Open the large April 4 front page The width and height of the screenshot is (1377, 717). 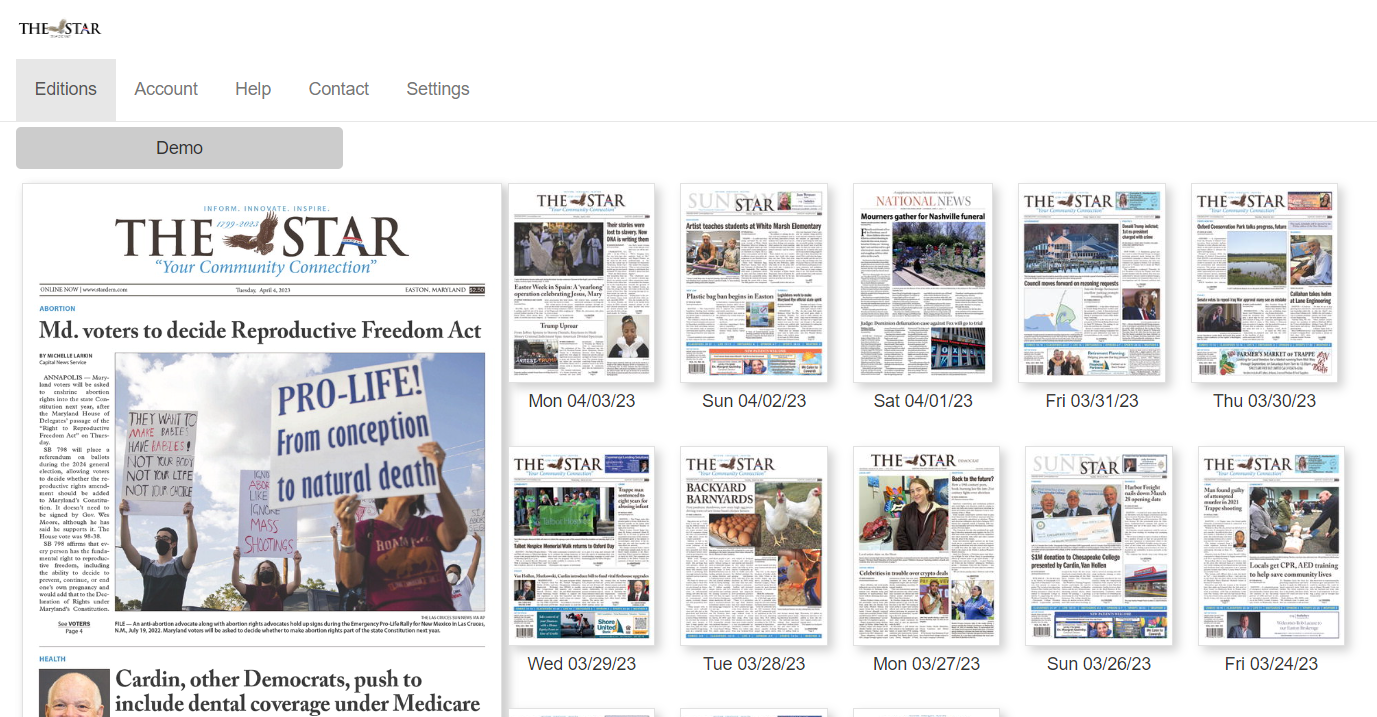tap(262, 450)
